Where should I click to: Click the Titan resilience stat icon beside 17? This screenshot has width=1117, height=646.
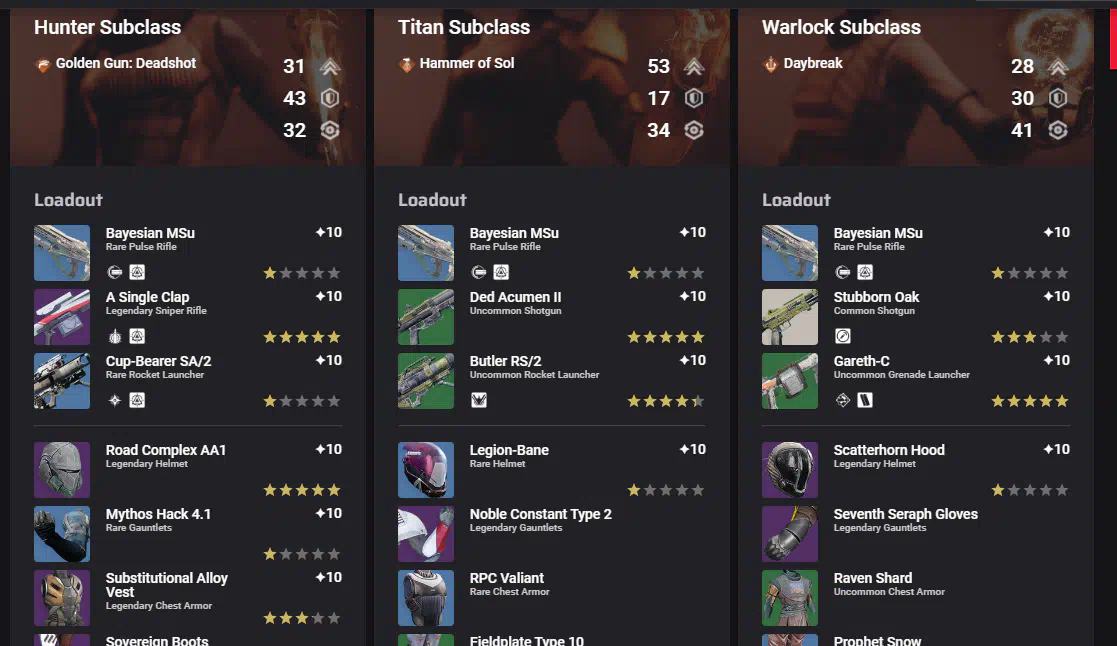click(x=694, y=98)
